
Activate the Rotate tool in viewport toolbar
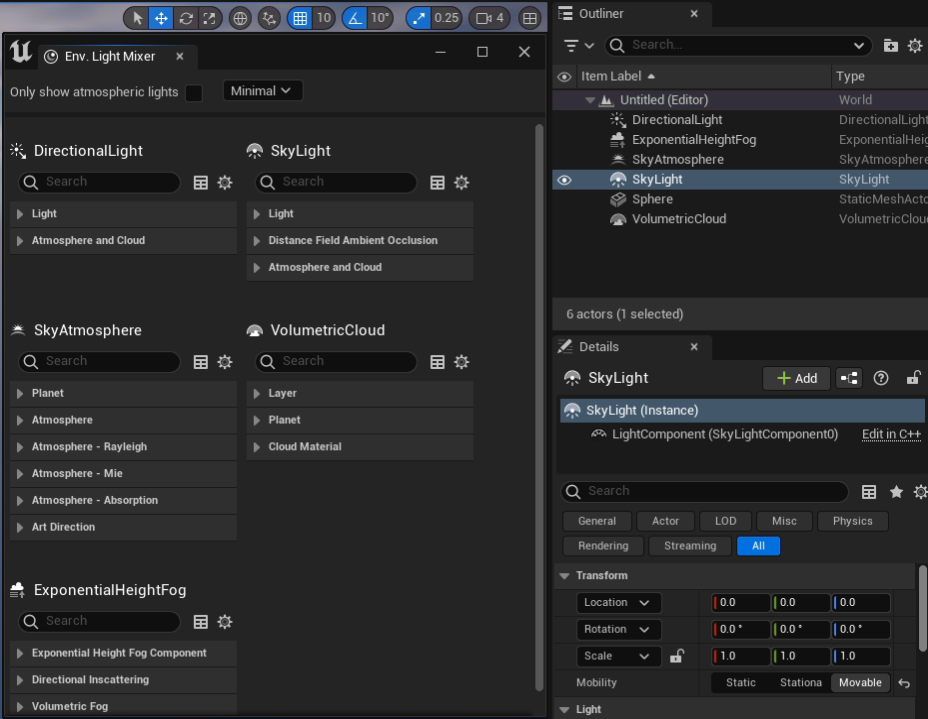click(186, 18)
